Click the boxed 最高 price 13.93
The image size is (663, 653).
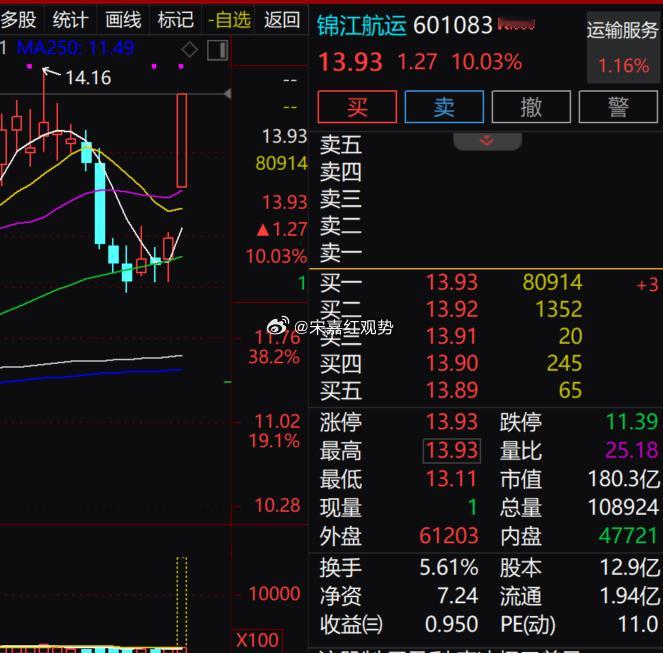(x=452, y=450)
